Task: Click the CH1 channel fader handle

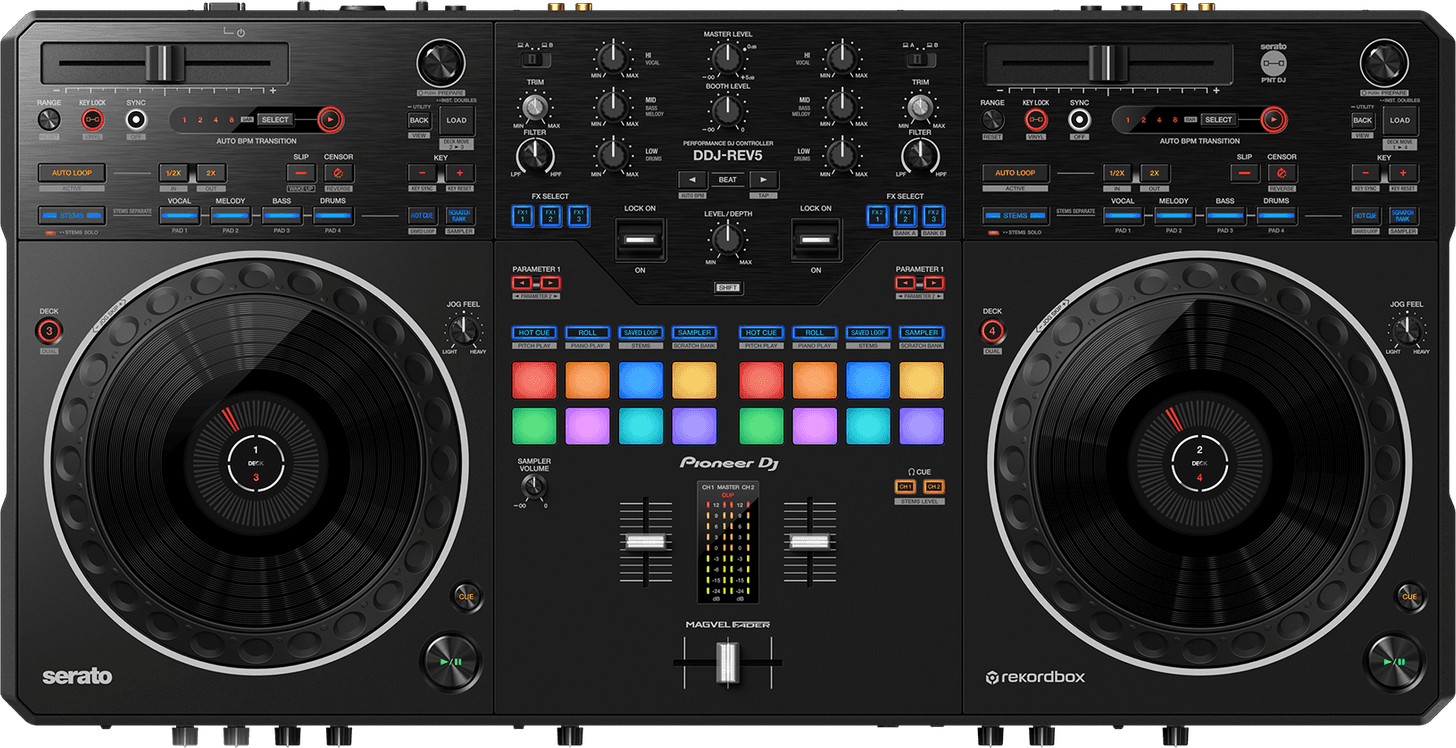Action: tap(646, 541)
